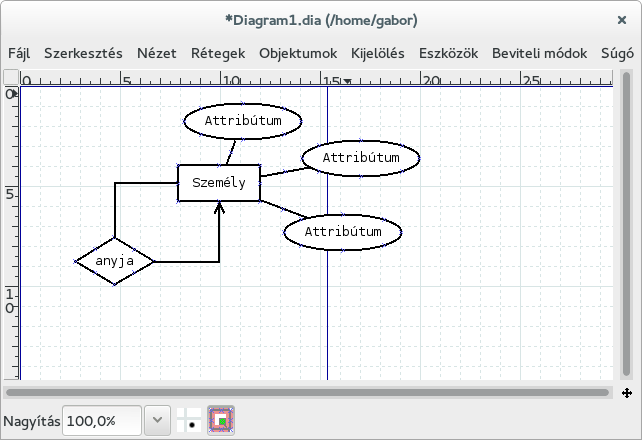Screen dimensions: 642x440
Task: Click the navigation popup icon at scrollbar corner
Action: 626,393
